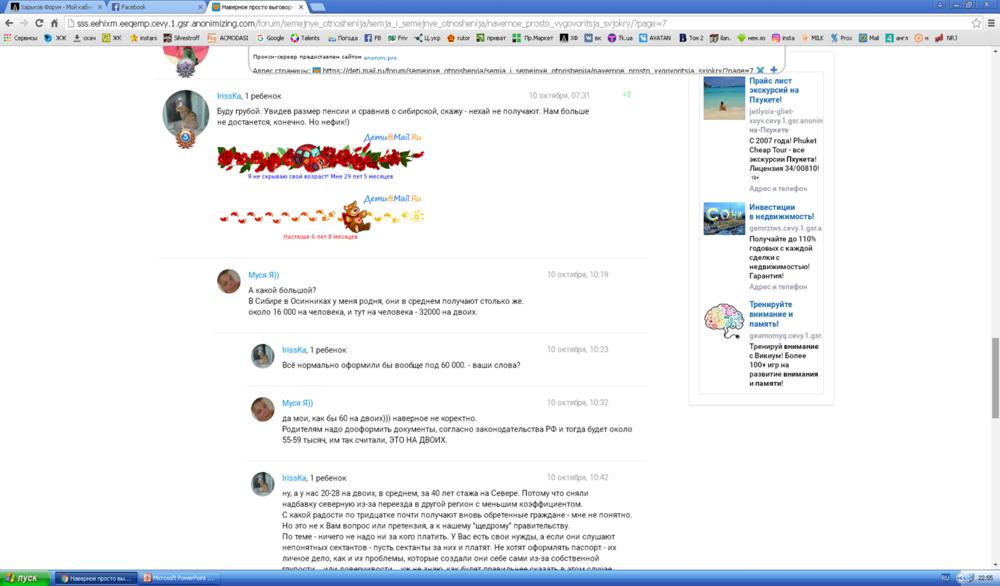
Task: Open the Chrome menu hamburger icon
Action: click(991, 23)
